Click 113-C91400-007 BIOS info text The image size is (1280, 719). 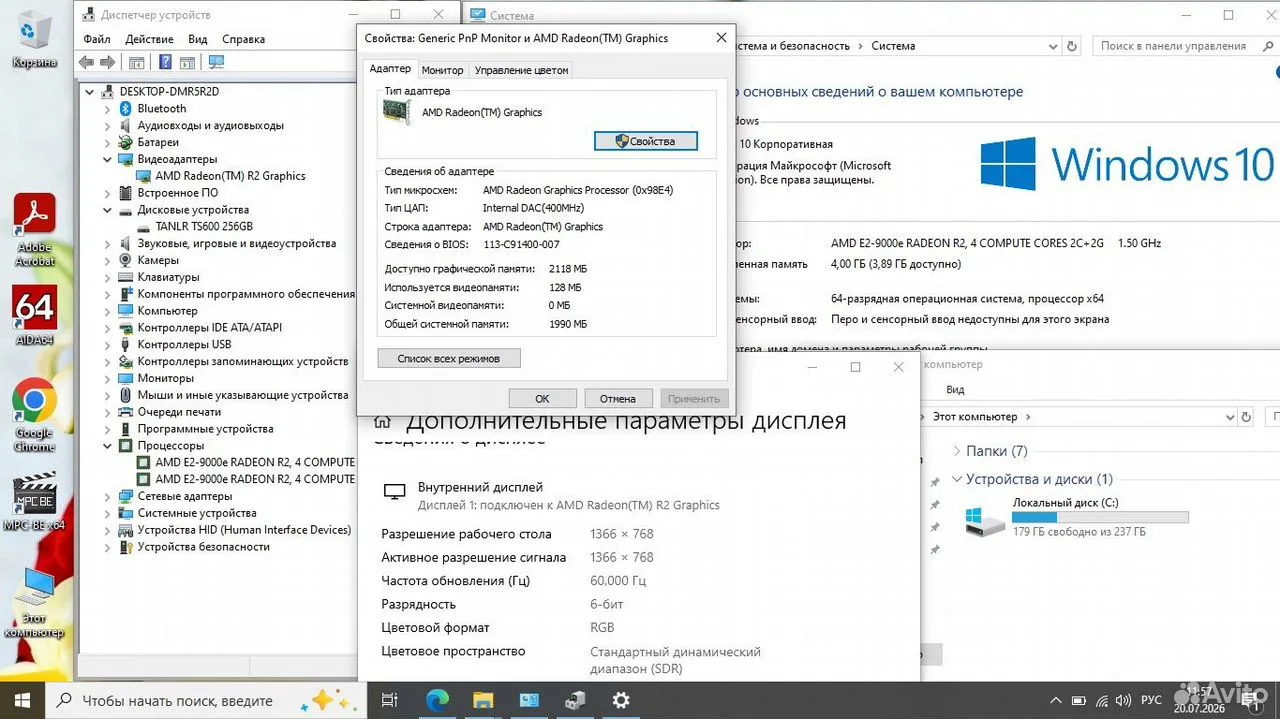[x=521, y=244]
